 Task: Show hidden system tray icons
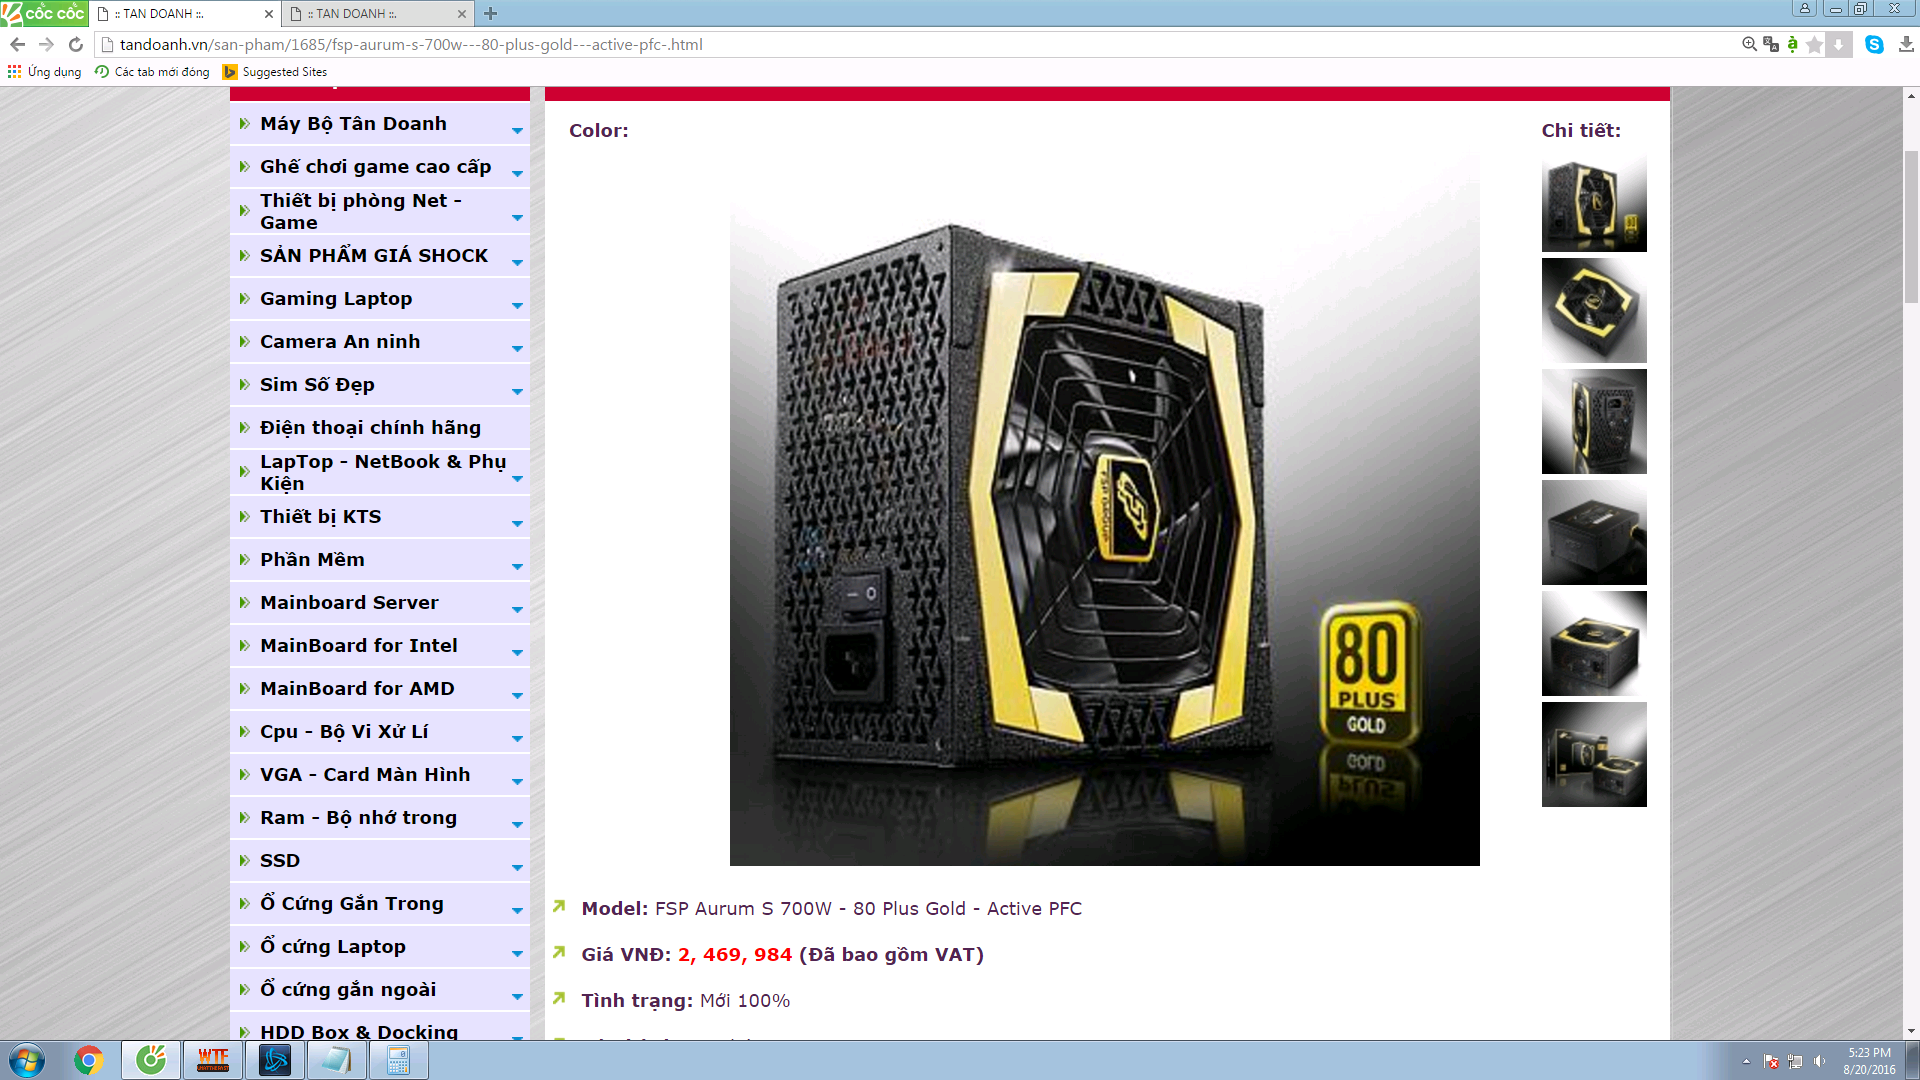(1746, 1061)
